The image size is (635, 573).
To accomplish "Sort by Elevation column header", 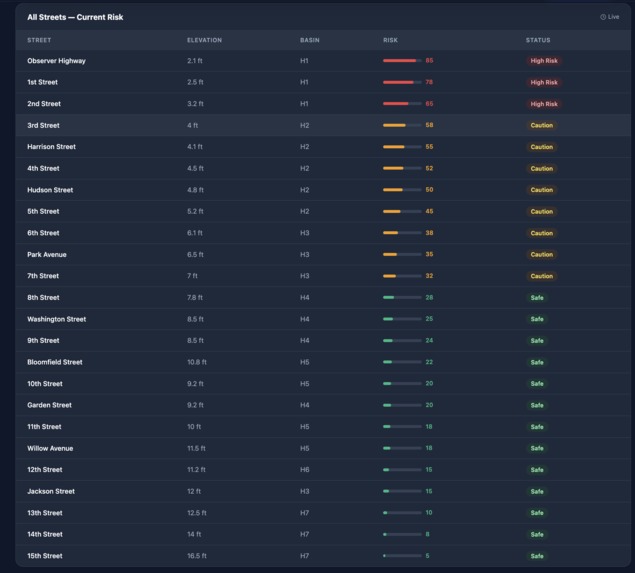I will point(205,40).
